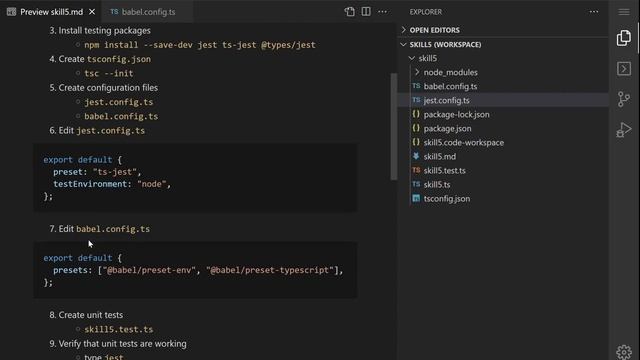Open Explorer views and more actions ellipsis
This screenshot has height=360, width=640.
coord(594,12)
